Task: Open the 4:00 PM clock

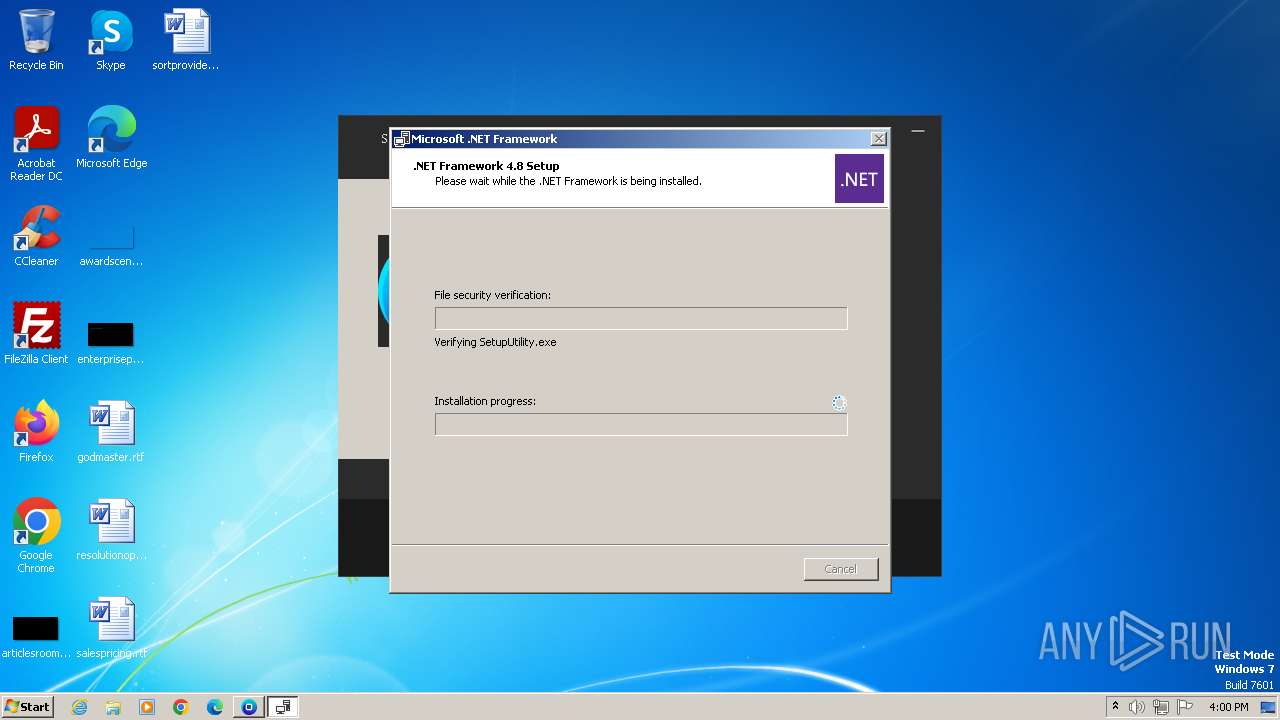Action: pyautogui.click(x=1228, y=707)
